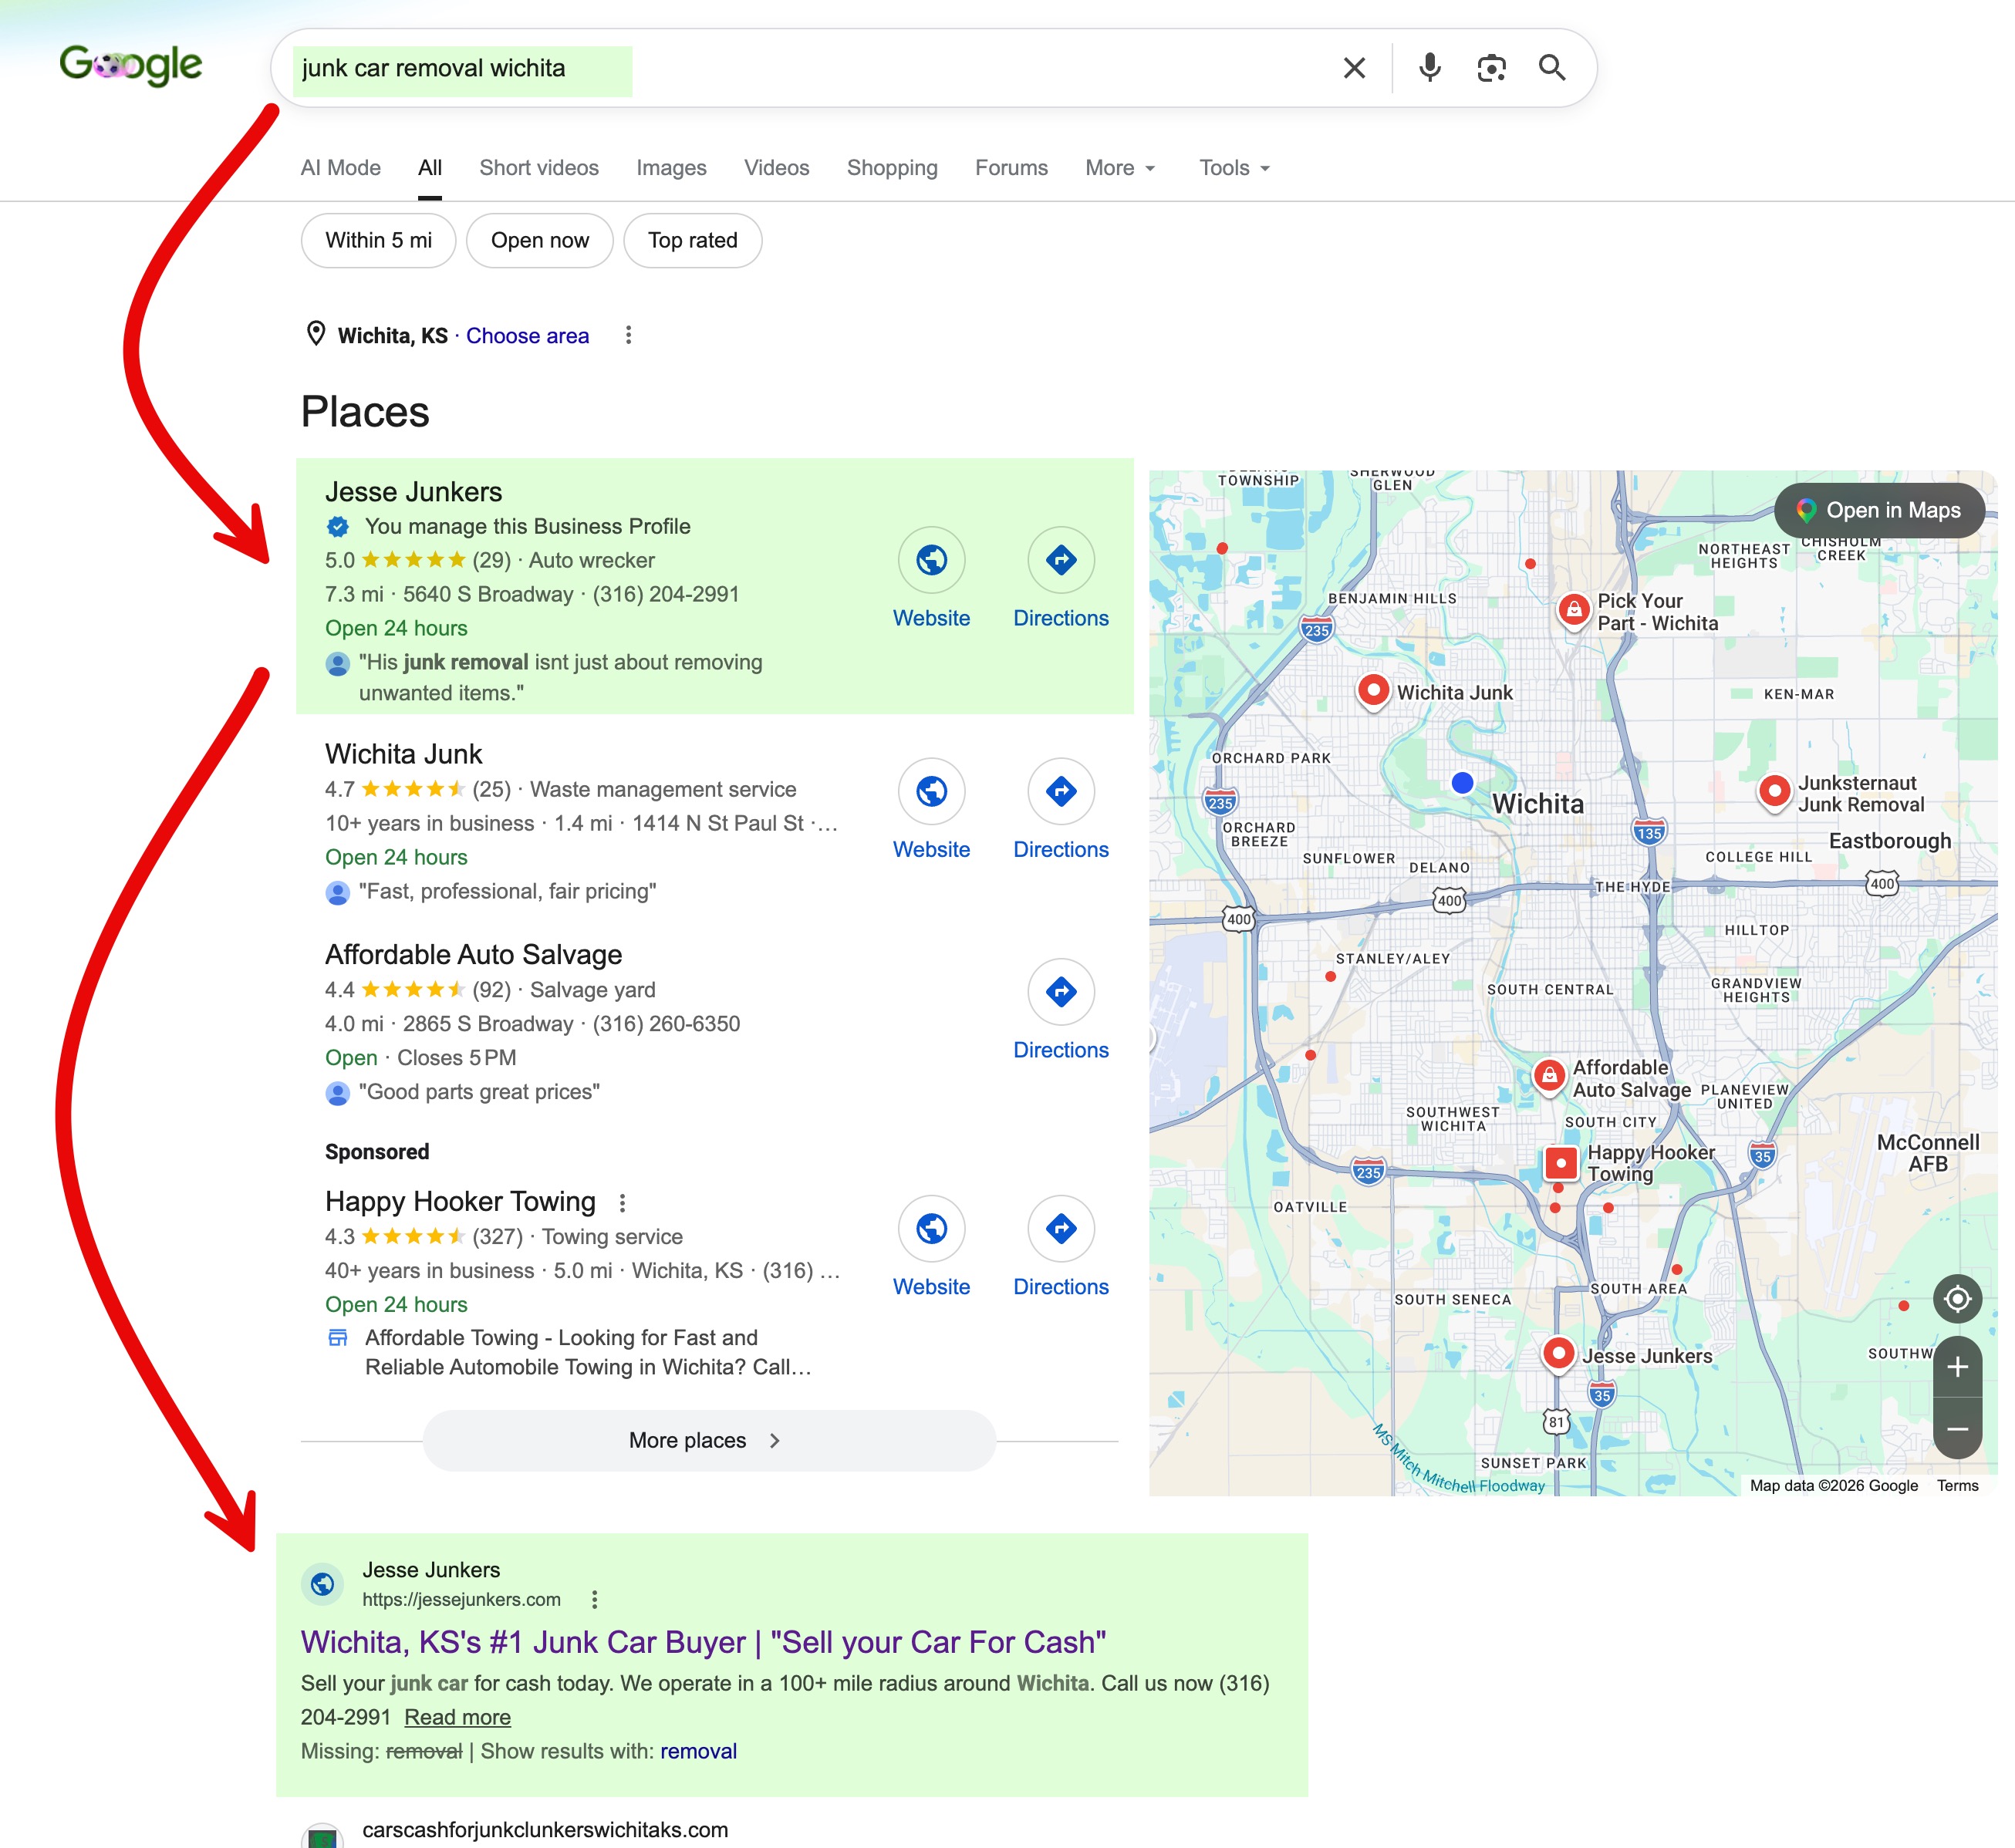Click the magnifying glass search icon
This screenshot has width=2015, height=1848.
1552,68
